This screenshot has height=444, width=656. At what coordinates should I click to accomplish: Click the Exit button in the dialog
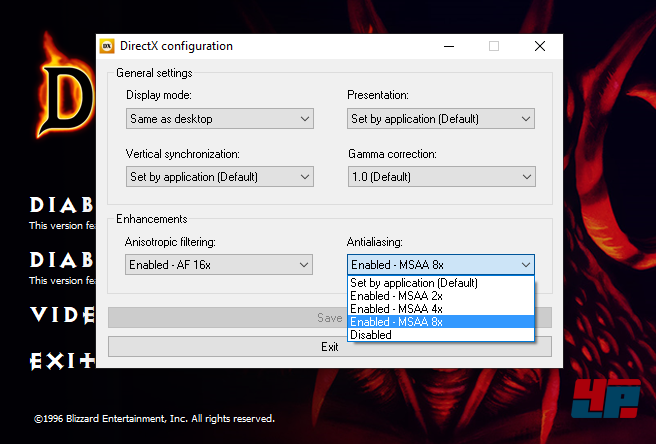(329, 347)
